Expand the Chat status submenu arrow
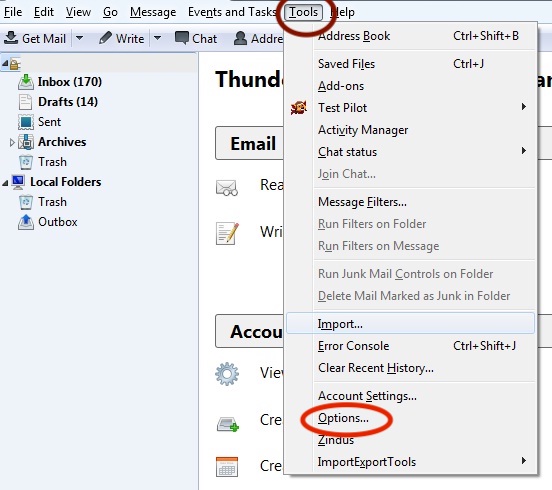 point(524,151)
